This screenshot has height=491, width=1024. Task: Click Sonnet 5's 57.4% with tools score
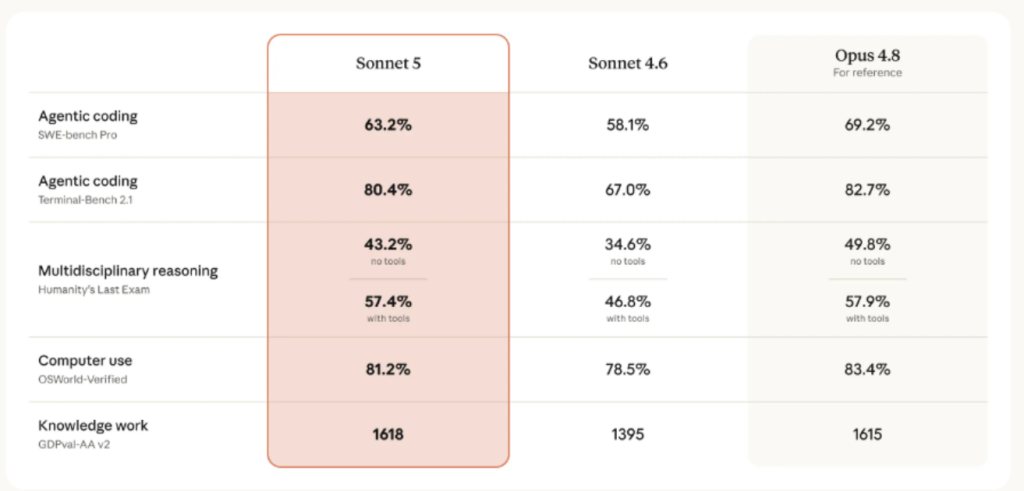pyautogui.click(x=388, y=302)
